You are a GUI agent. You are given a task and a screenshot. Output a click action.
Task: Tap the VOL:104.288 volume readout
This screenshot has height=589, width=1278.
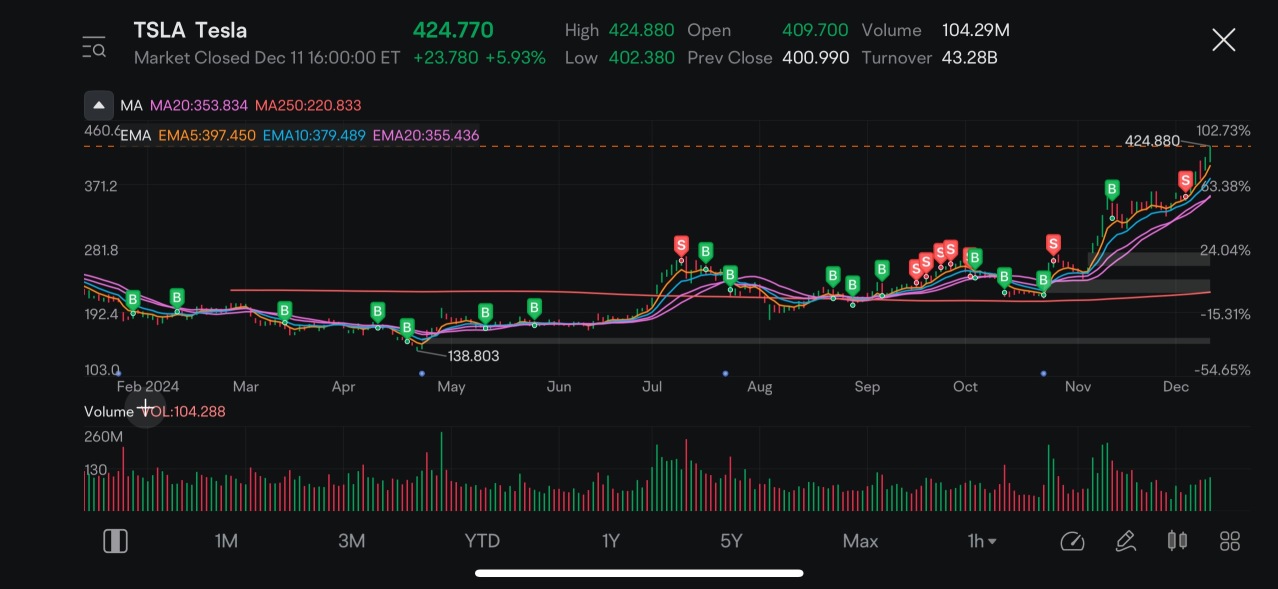click(182, 411)
